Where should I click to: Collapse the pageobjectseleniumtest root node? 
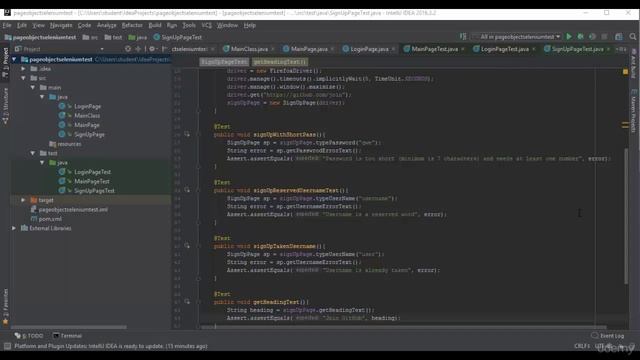point(14,60)
